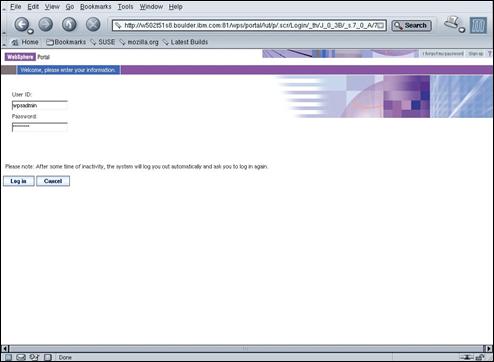The image size is (494, 362).
Task: Stop loading with the Stop button
Action: click(93, 24)
